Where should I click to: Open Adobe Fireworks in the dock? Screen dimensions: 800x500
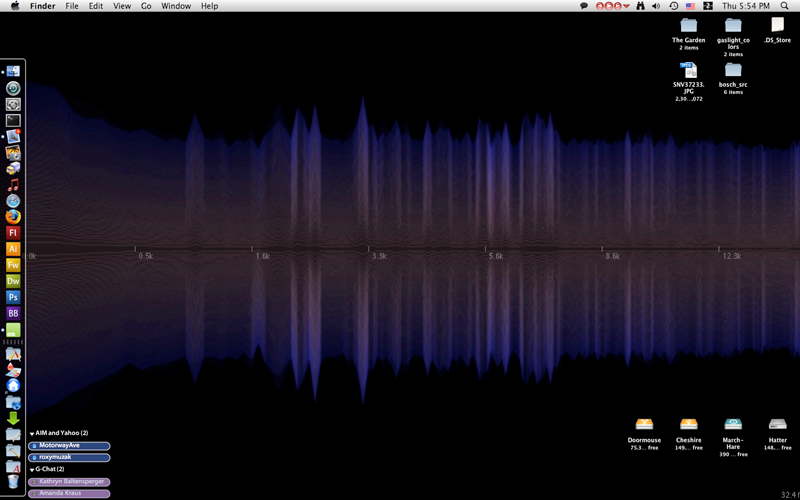click(x=13, y=265)
